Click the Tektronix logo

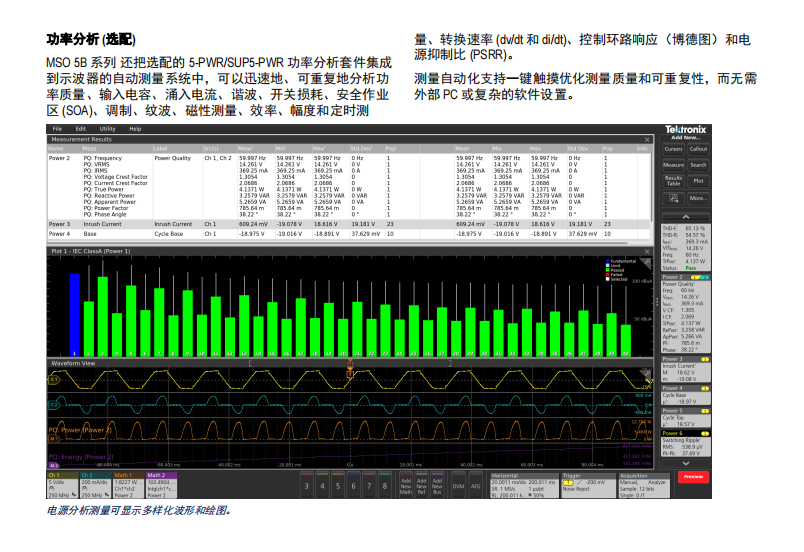point(686,130)
